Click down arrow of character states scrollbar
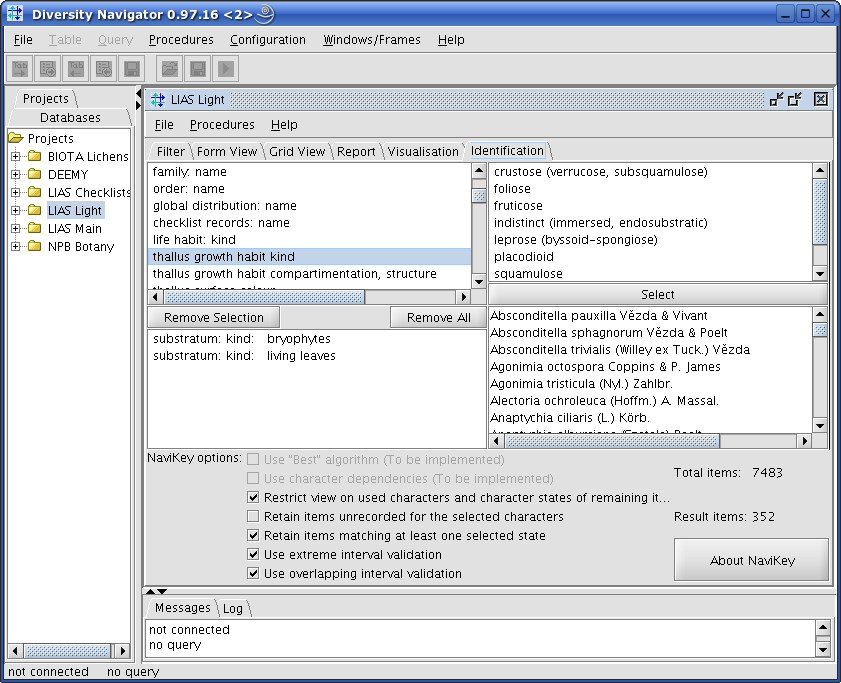This screenshot has width=841, height=683. click(x=820, y=274)
